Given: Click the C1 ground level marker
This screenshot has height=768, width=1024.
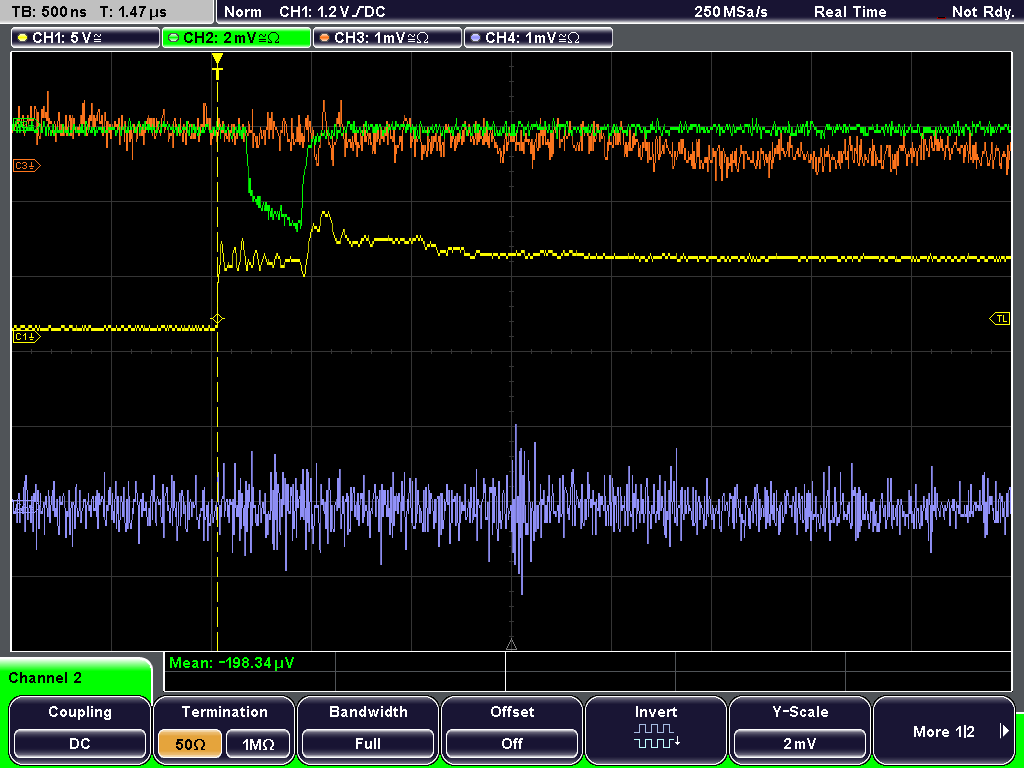Looking at the screenshot, I should click(x=27, y=337).
